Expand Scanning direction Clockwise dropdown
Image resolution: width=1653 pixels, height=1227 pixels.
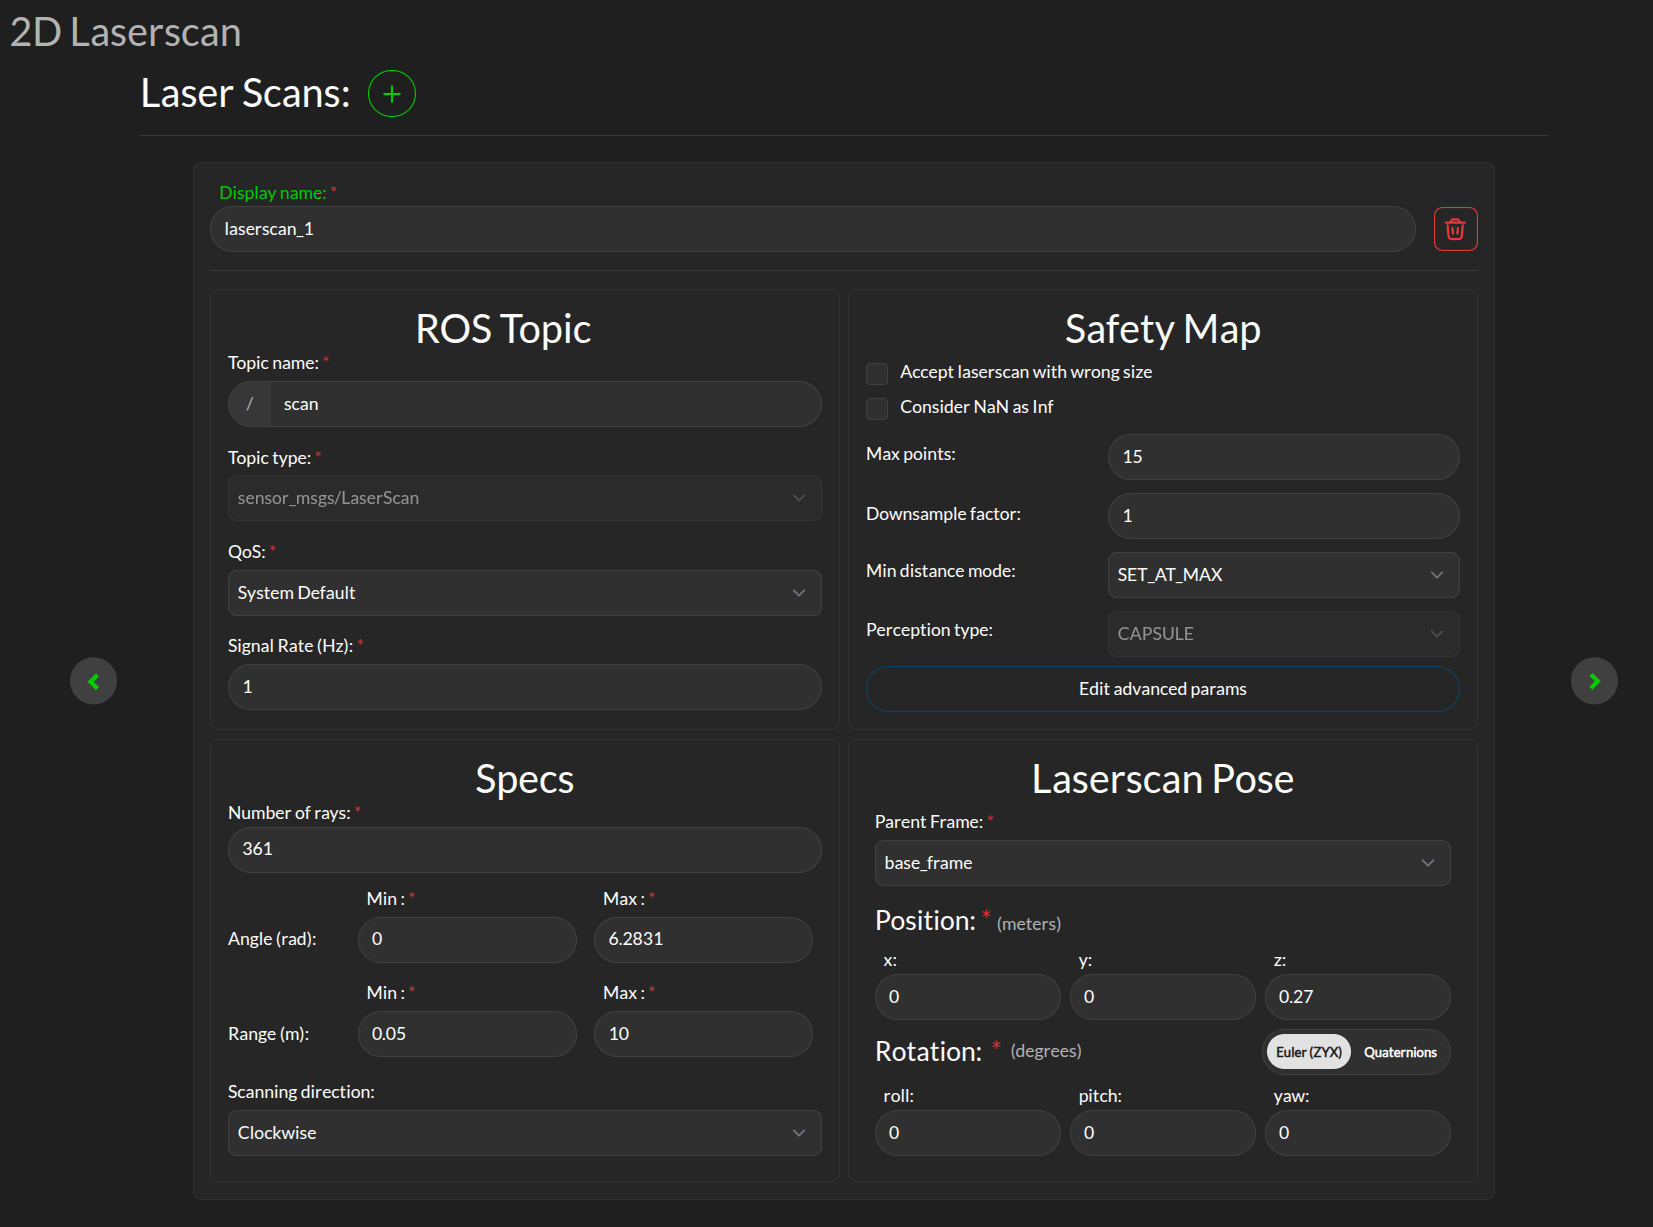coord(524,1133)
